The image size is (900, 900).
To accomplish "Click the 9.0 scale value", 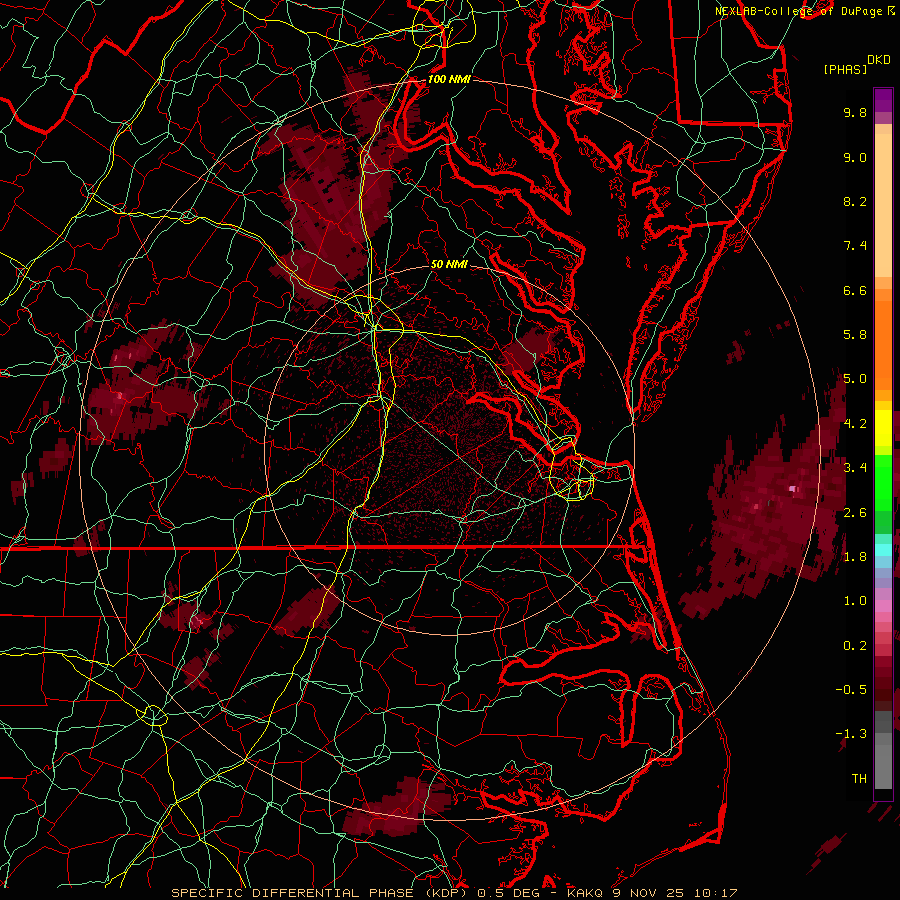I will [x=855, y=157].
